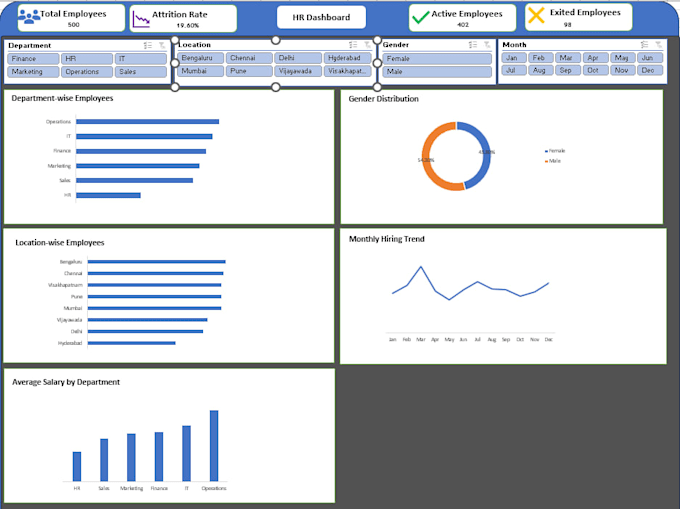The height and width of the screenshot is (509, 680).
Task: Select IT in Department slicer
Action: pyautogui.click(x=141, y=59)
